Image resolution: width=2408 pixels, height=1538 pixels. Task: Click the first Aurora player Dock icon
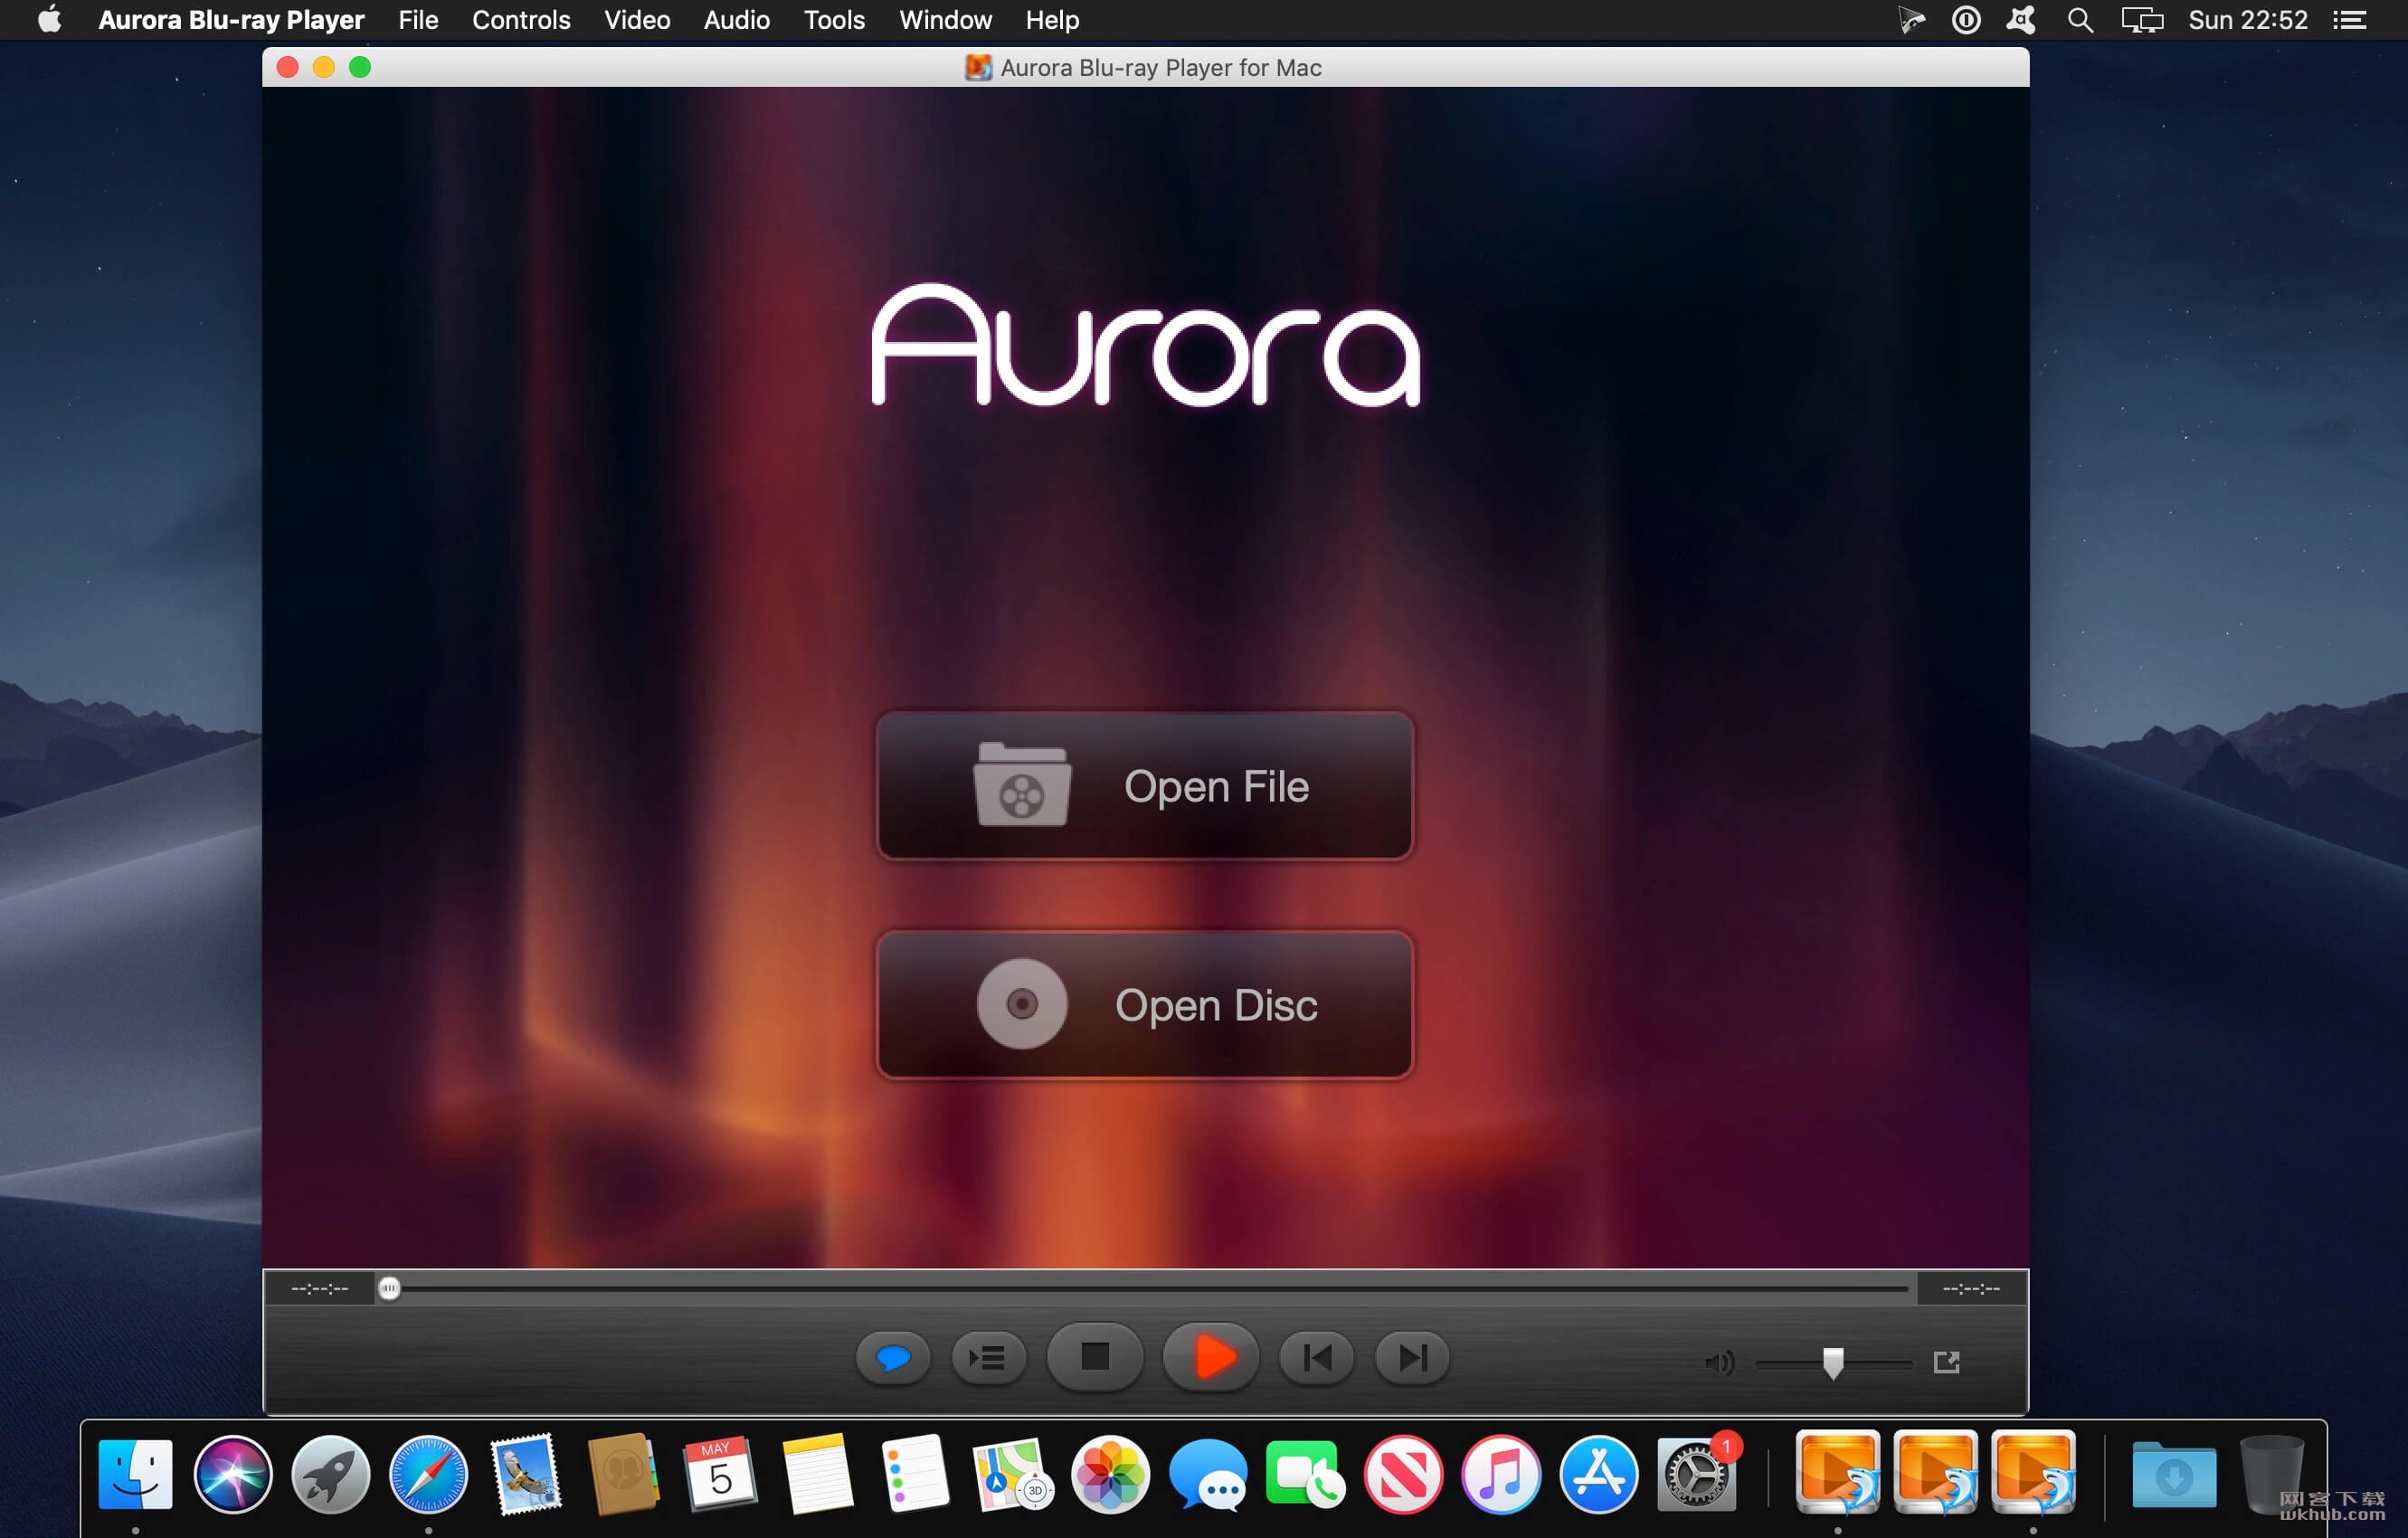1838,1471
